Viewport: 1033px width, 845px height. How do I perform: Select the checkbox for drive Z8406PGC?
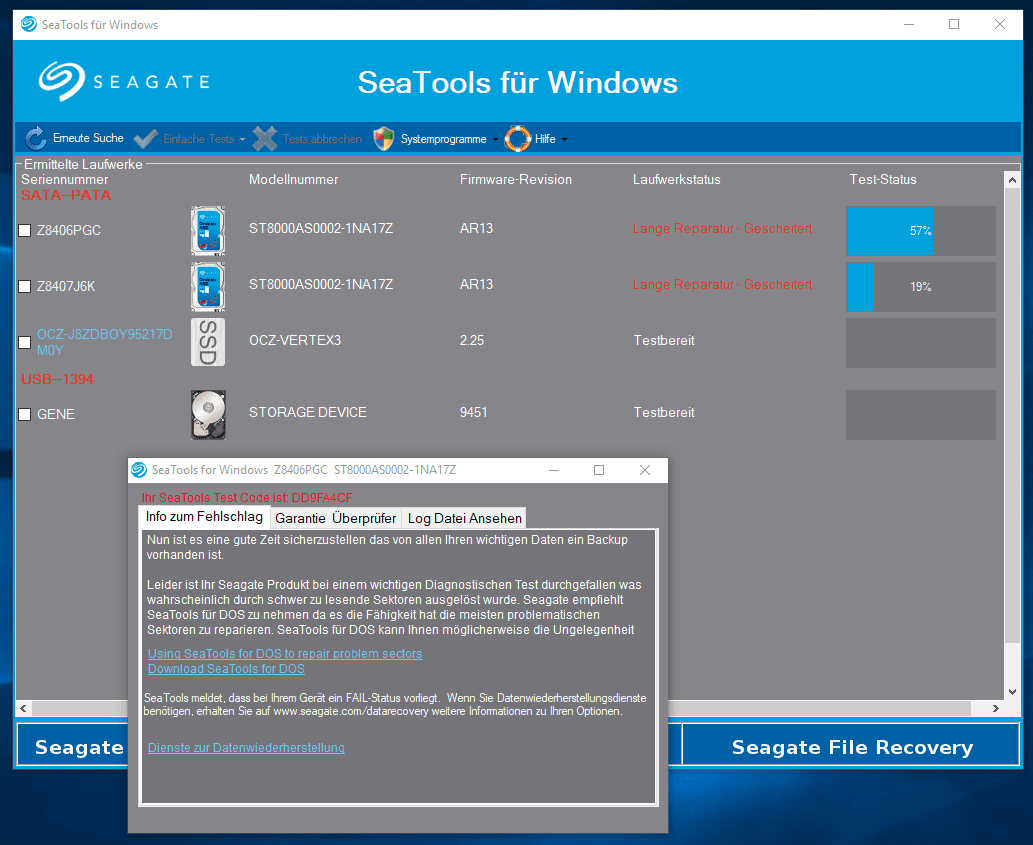(24, 231)
